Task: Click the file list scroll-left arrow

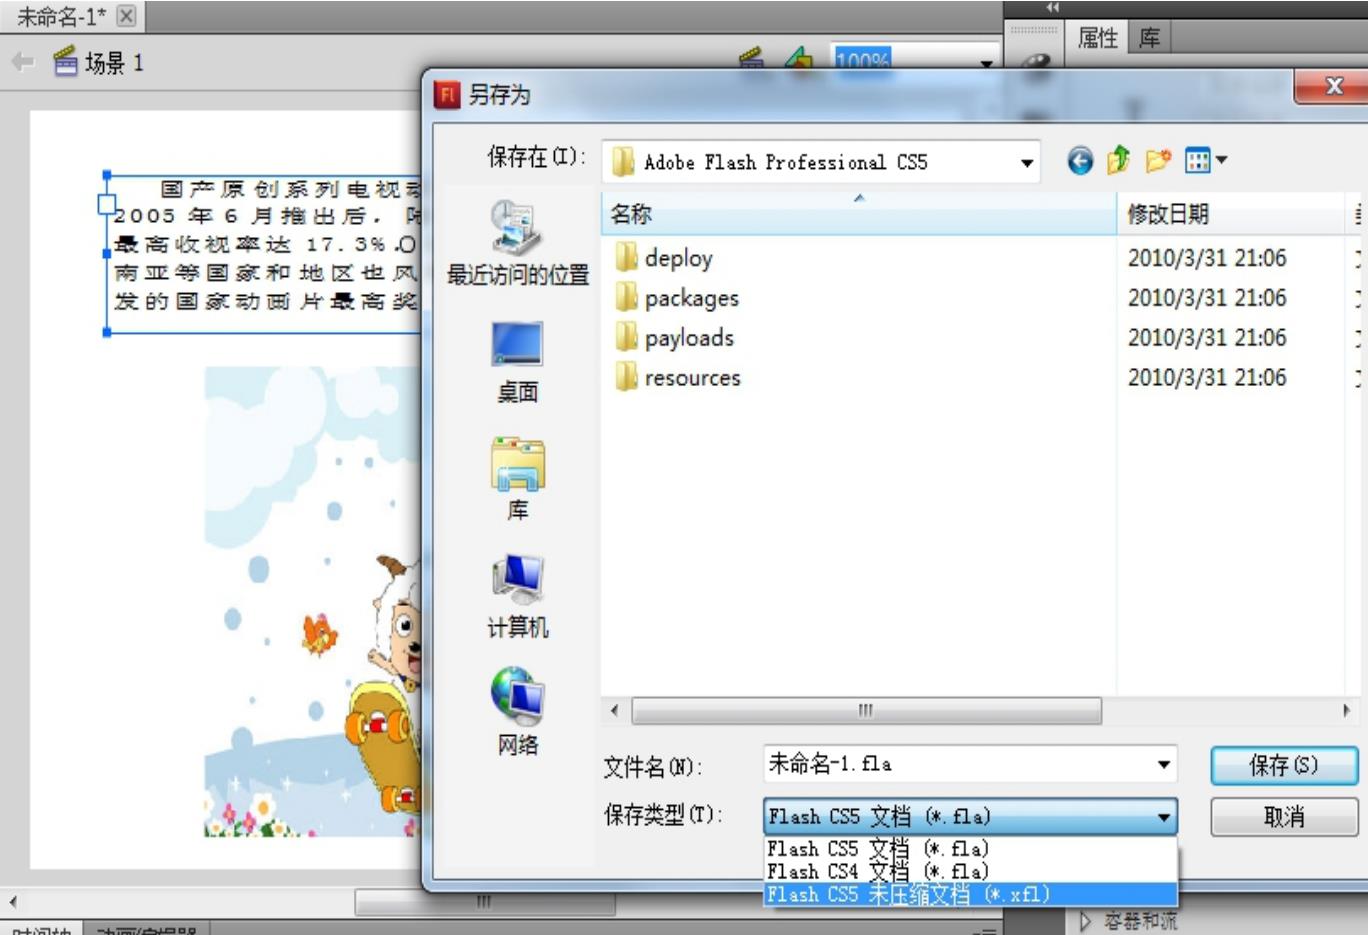Action: point(614,710)
